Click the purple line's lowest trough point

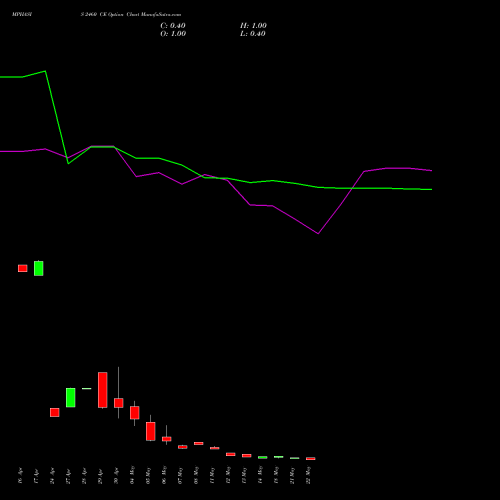tap(318, 234)
